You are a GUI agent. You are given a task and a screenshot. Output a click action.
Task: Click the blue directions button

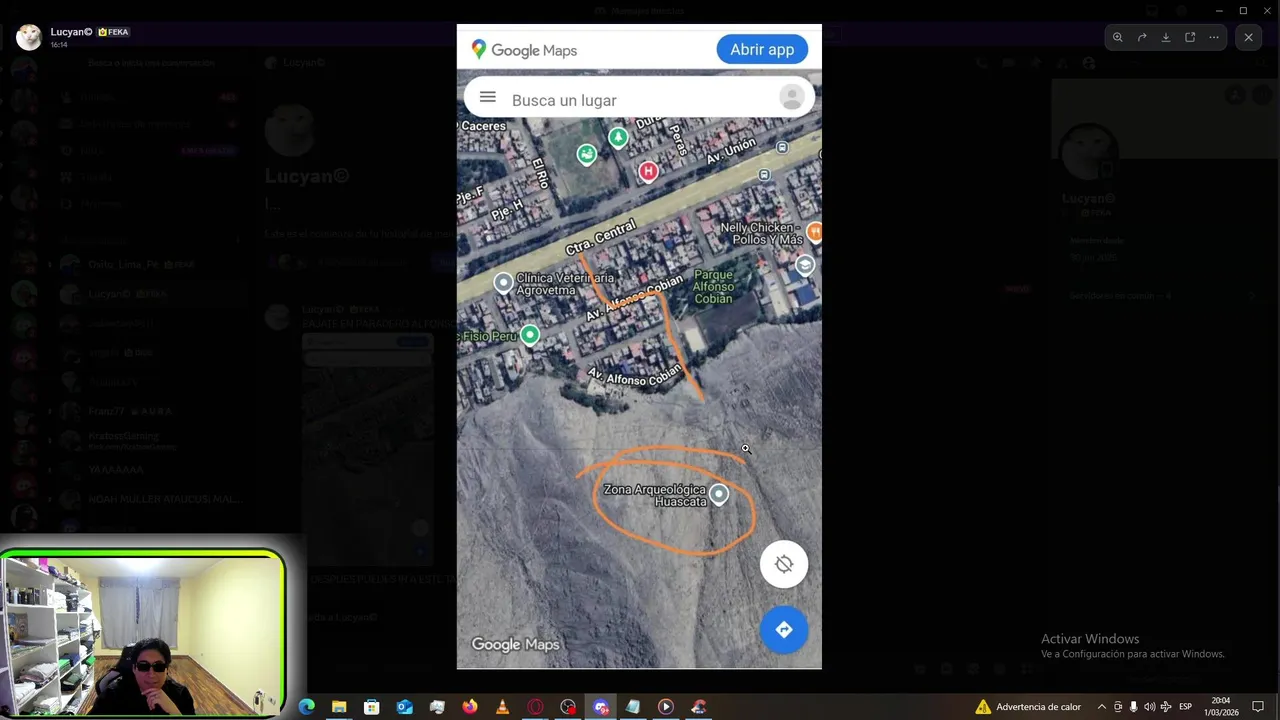click(784, 629)
